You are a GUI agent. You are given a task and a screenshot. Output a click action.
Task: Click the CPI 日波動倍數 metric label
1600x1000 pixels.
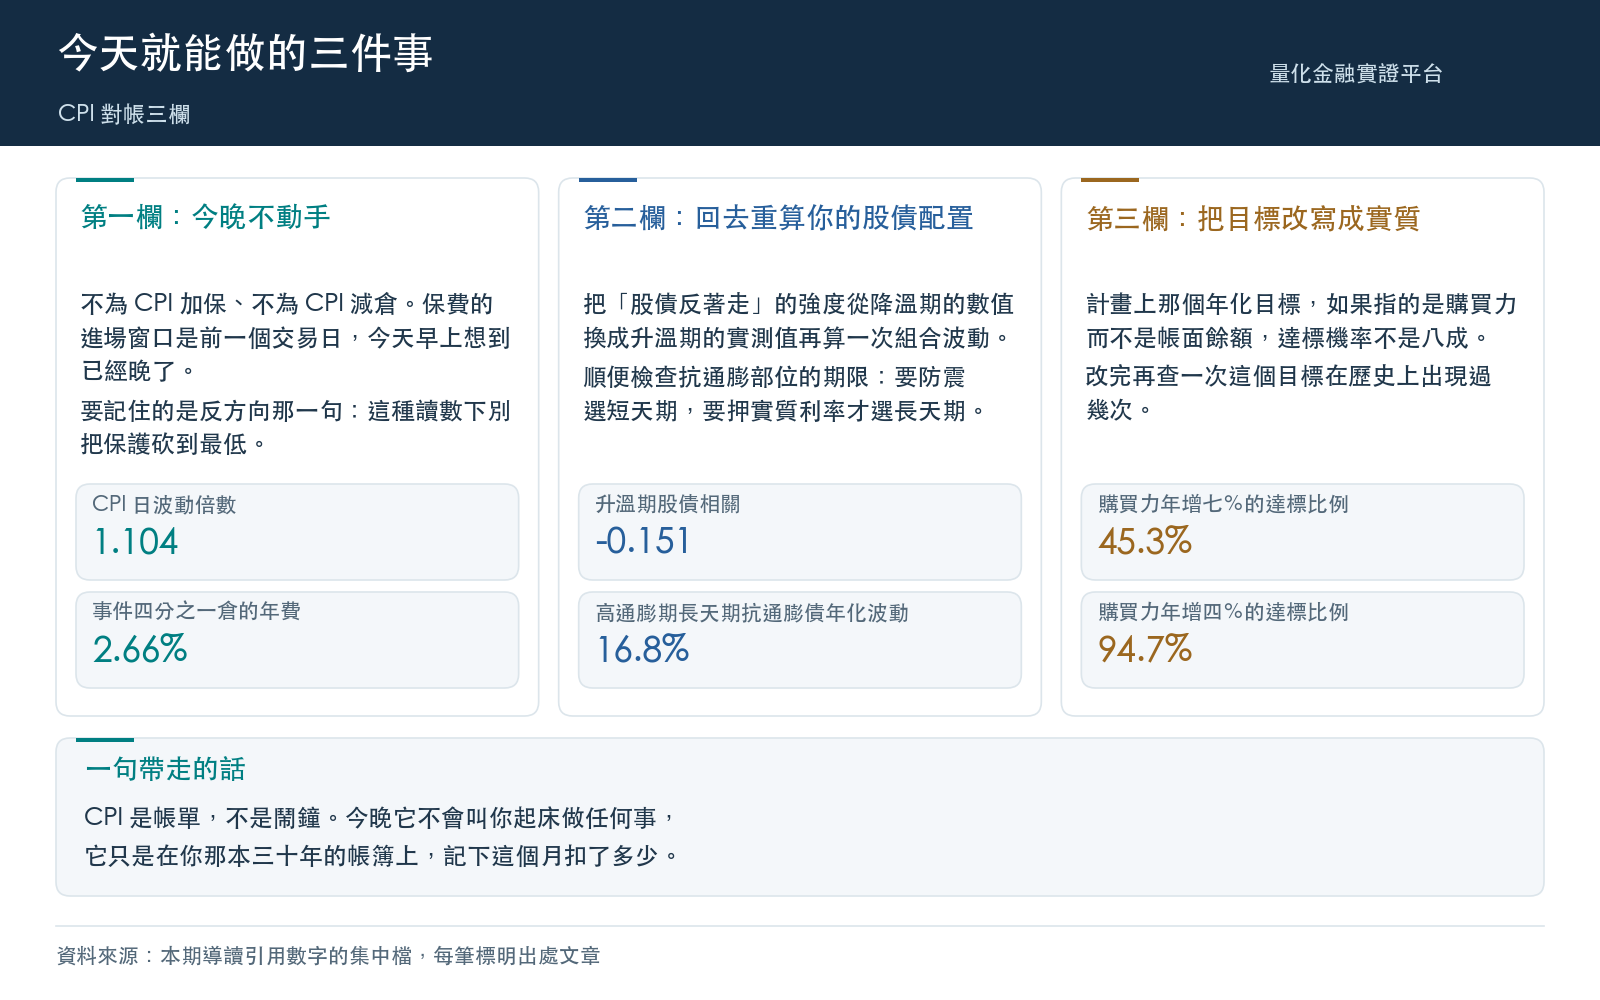[164, 504]
